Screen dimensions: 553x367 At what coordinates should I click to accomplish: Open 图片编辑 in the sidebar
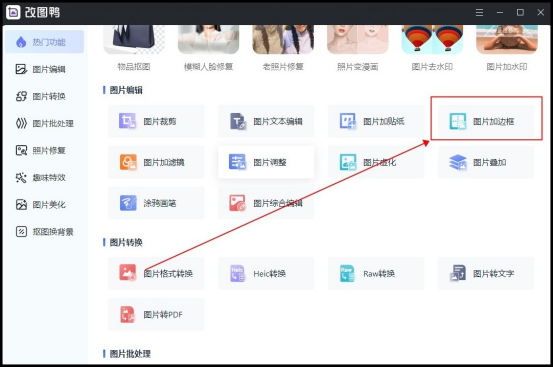coord(44,69)
